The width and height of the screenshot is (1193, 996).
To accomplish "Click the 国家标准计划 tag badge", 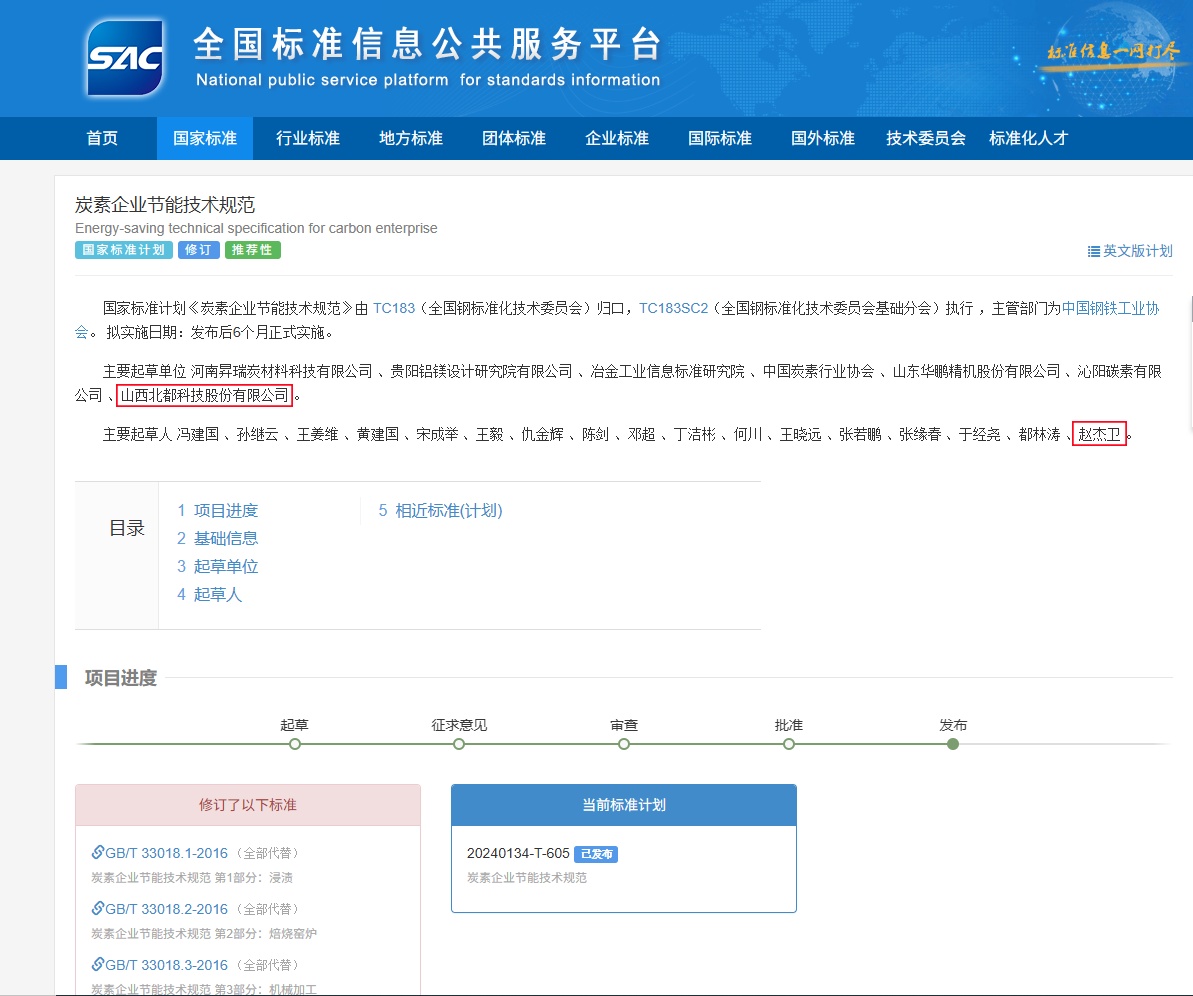I will (123, 250).
